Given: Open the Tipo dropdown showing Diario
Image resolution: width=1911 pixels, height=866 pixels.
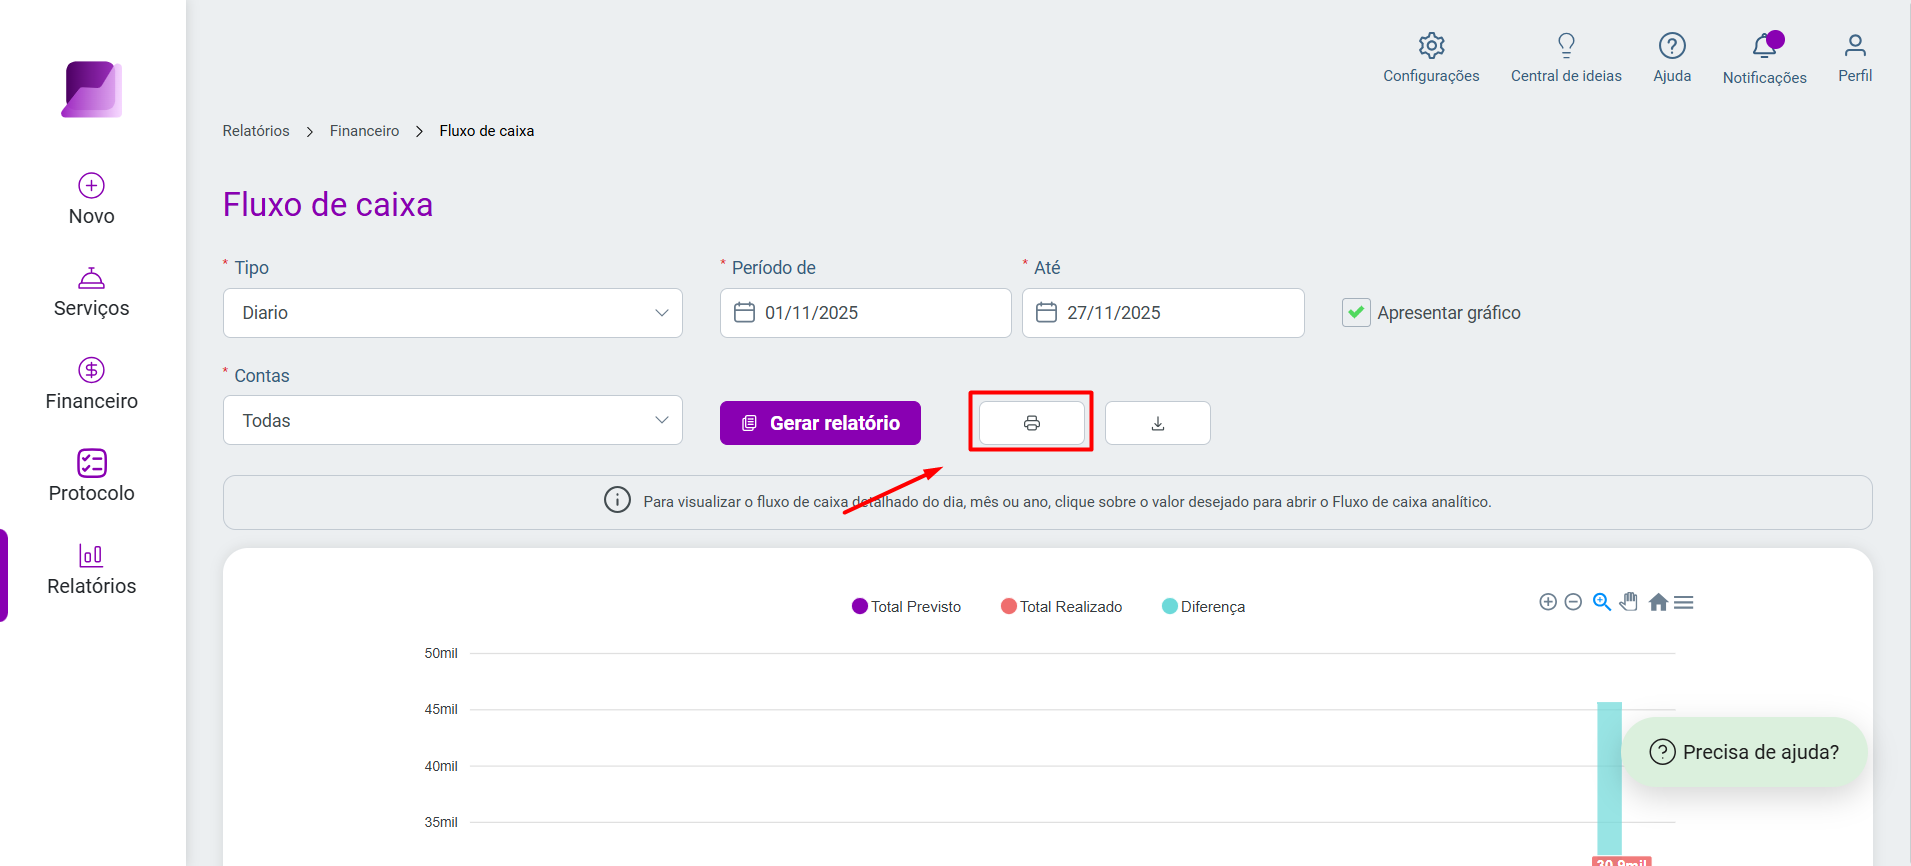Looking at the screenshot, I should click(453, 313).
